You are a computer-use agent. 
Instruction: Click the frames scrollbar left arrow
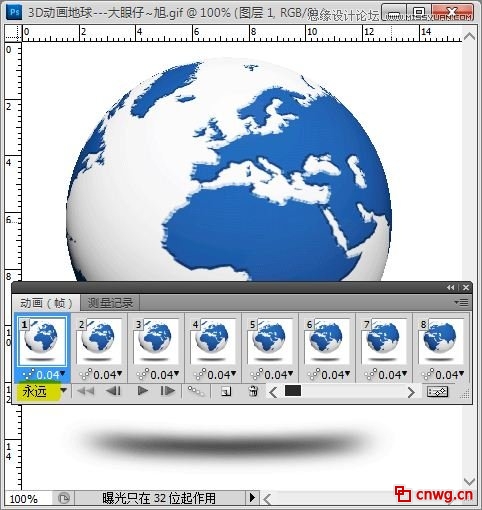pos(273,392)
